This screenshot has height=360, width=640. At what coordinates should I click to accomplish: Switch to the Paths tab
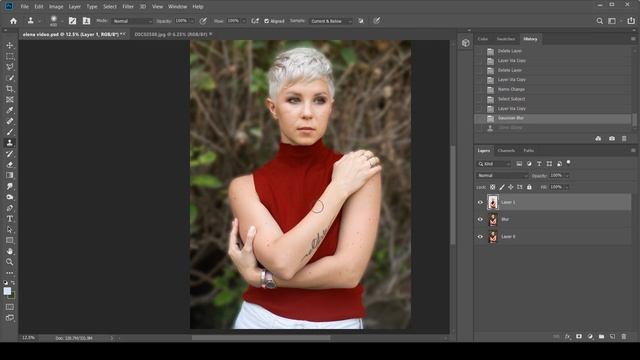[x=529, y=151]
